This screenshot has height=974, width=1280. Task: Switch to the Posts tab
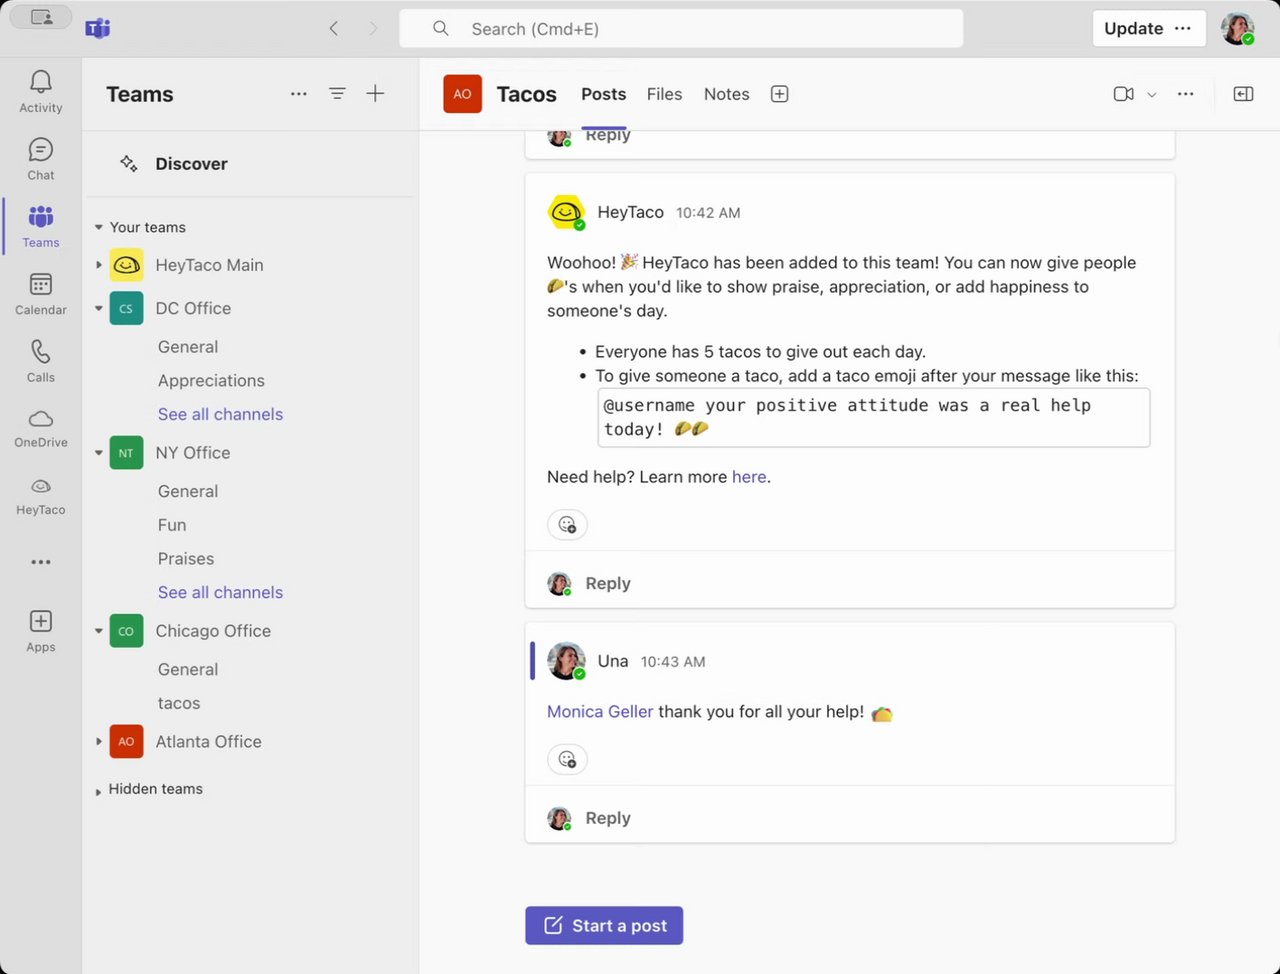[x=604, y=94]
